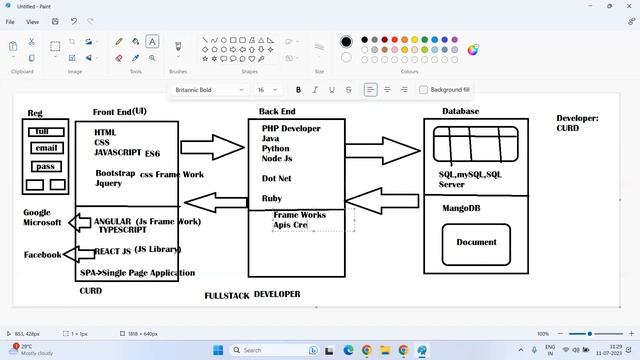
Task: Open the shape fill dropdown
Action: coord(292,58)
